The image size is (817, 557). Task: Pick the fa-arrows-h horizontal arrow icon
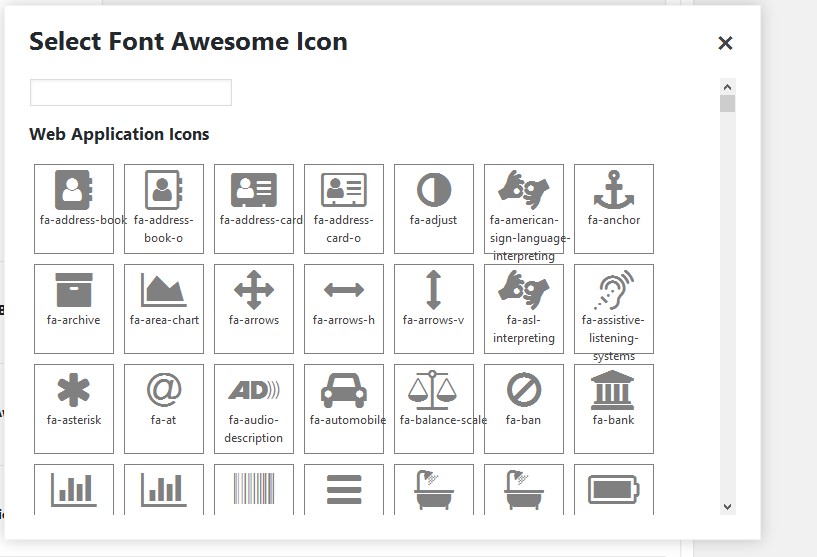pos(344,309)
